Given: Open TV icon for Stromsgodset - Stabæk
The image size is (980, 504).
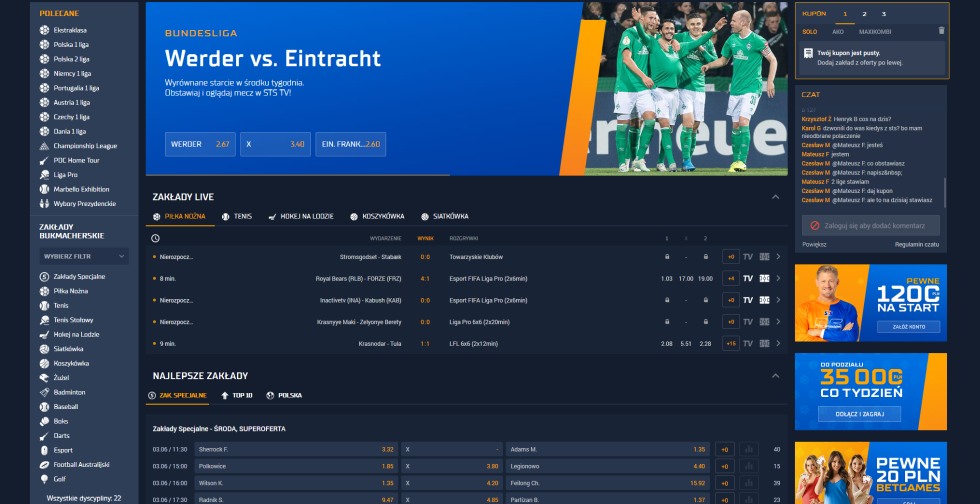Looking at the screenshot, I should [x=748, y=257].
